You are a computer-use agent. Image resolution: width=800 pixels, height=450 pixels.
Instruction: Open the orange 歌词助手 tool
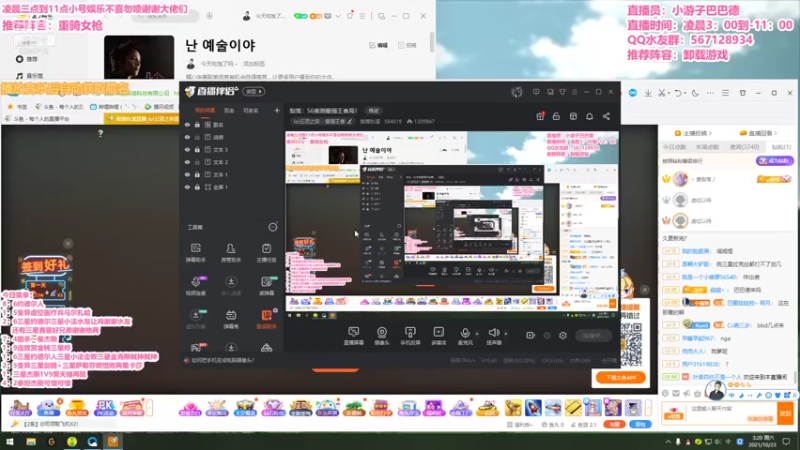click(x=266, y=319)
